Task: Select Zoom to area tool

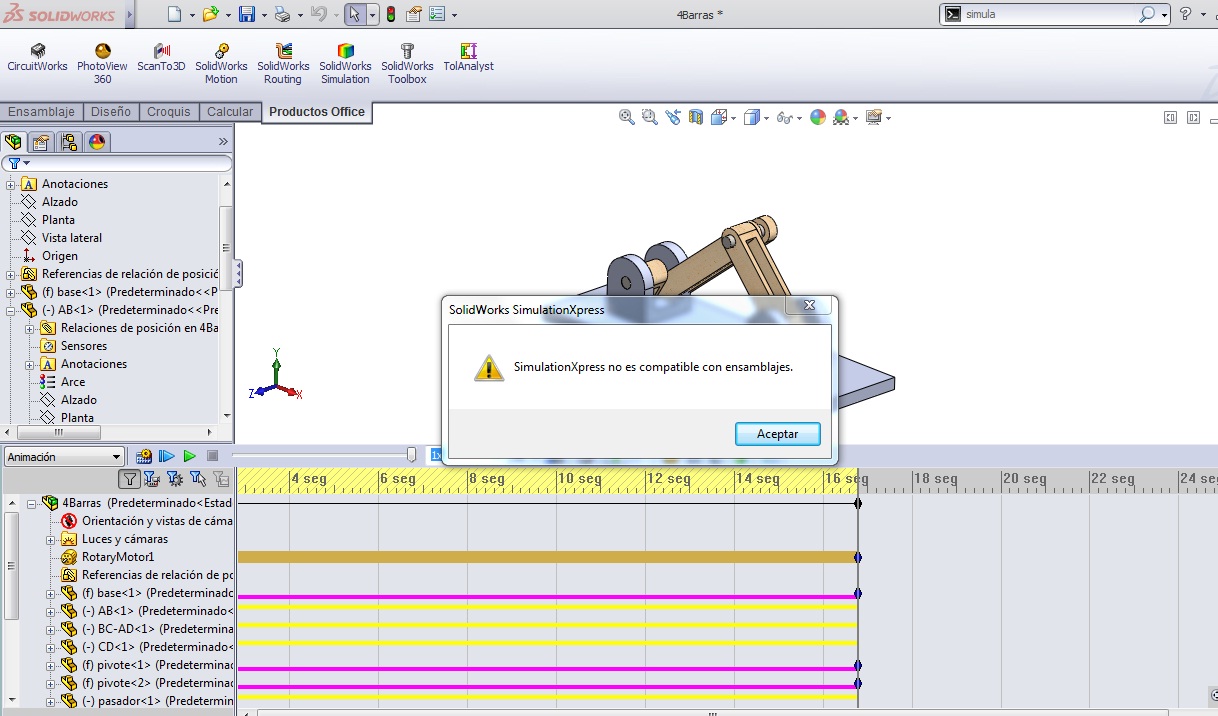Action: [649, 117]
